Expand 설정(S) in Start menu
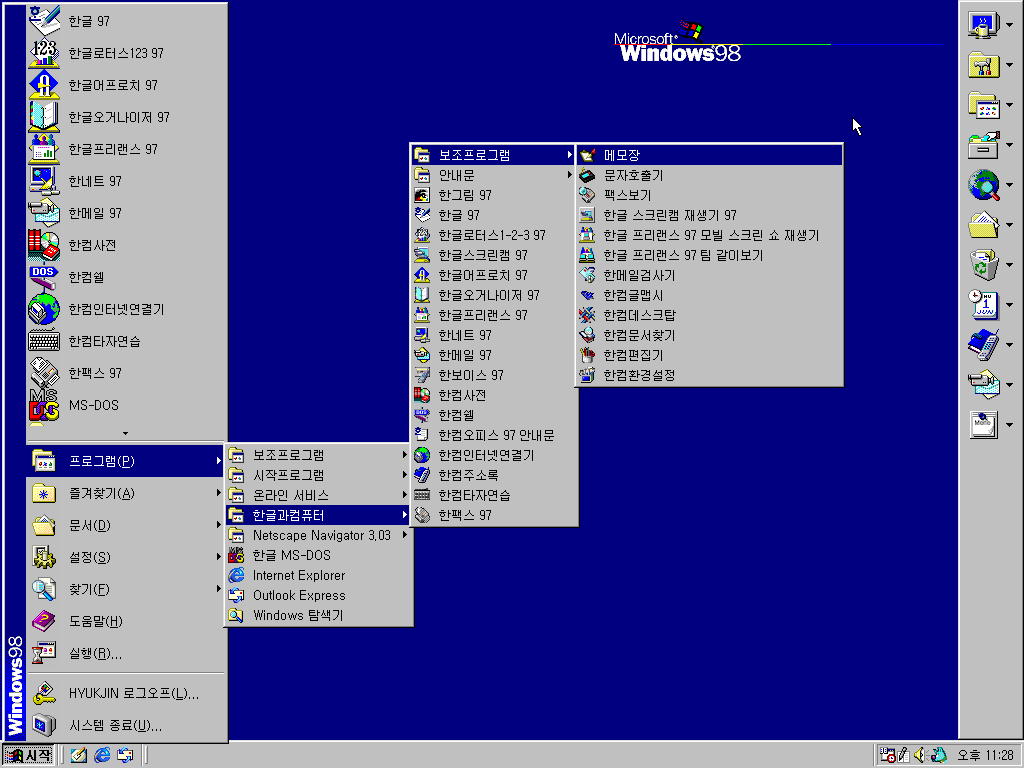Viewport: 1024px width, 768px height. tap(127, 557)
